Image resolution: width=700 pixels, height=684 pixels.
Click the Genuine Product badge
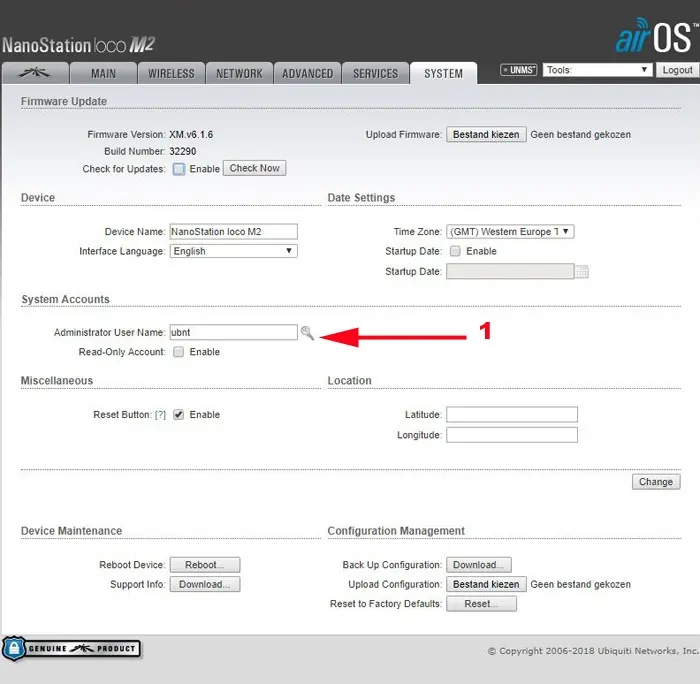pyautogui.click(x=71, y=649)
